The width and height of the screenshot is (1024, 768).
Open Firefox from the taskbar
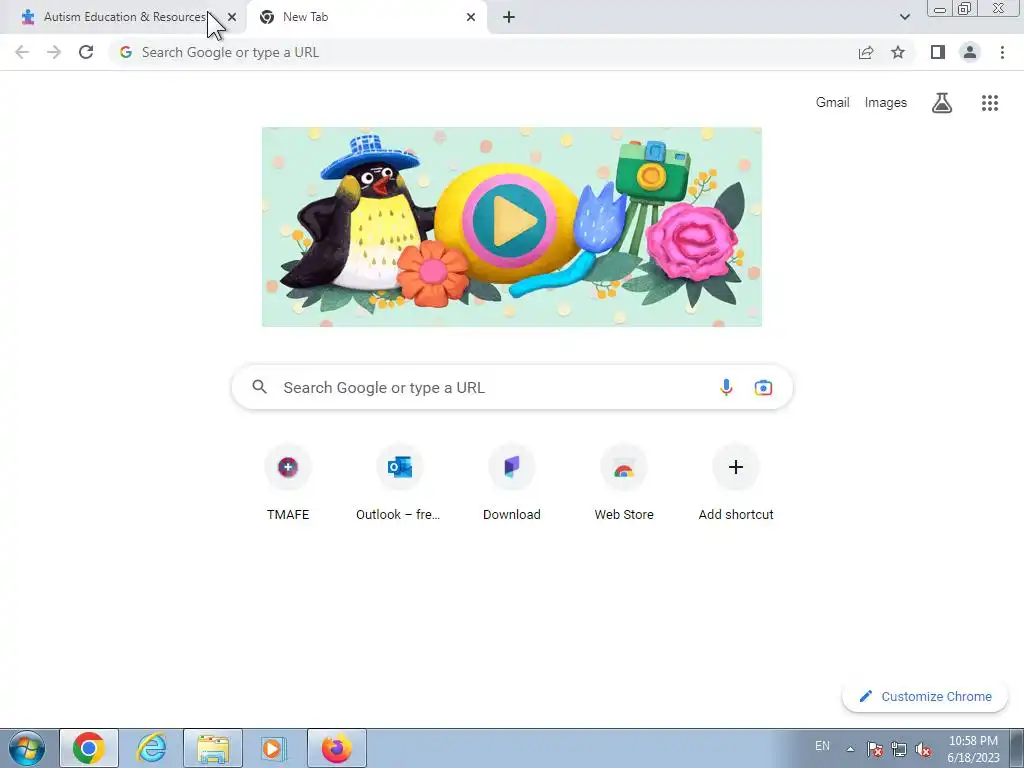pos(336,748)
